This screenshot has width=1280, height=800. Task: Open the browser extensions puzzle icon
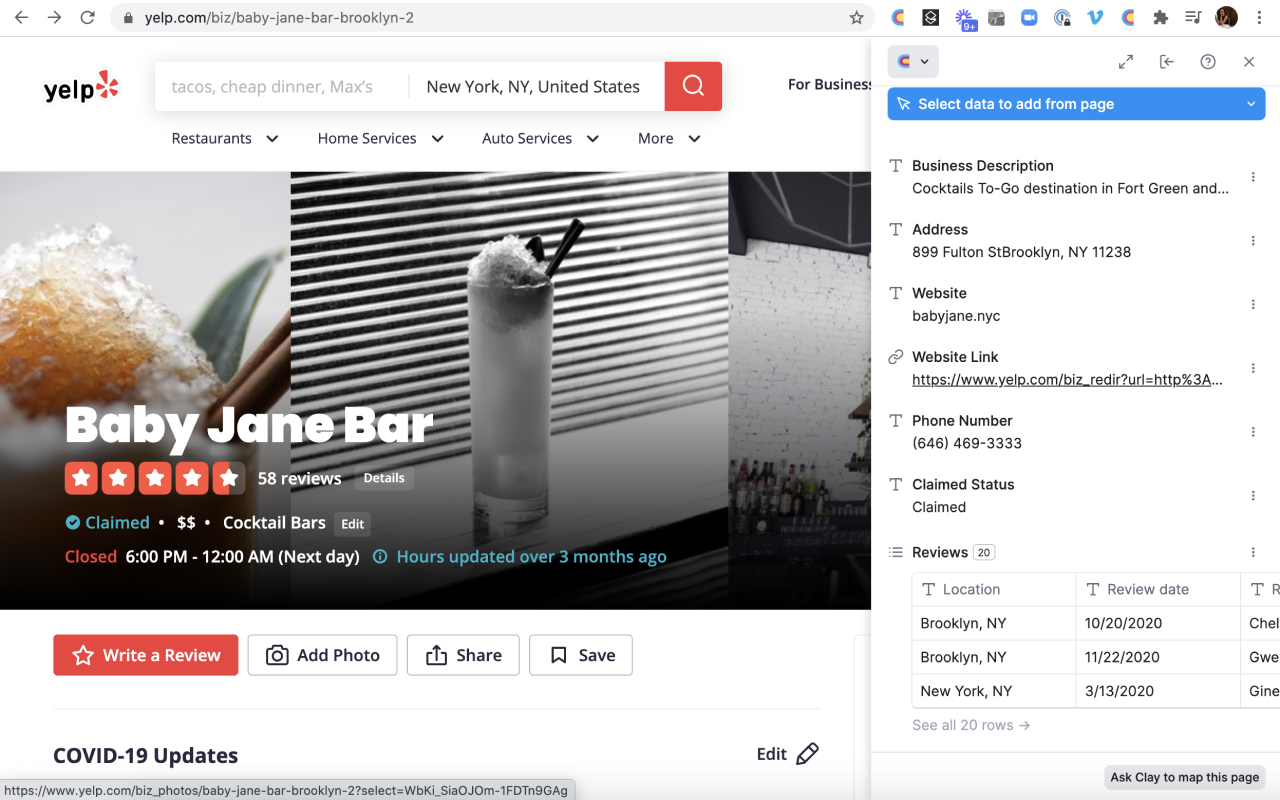click(x=1160, y=18)
